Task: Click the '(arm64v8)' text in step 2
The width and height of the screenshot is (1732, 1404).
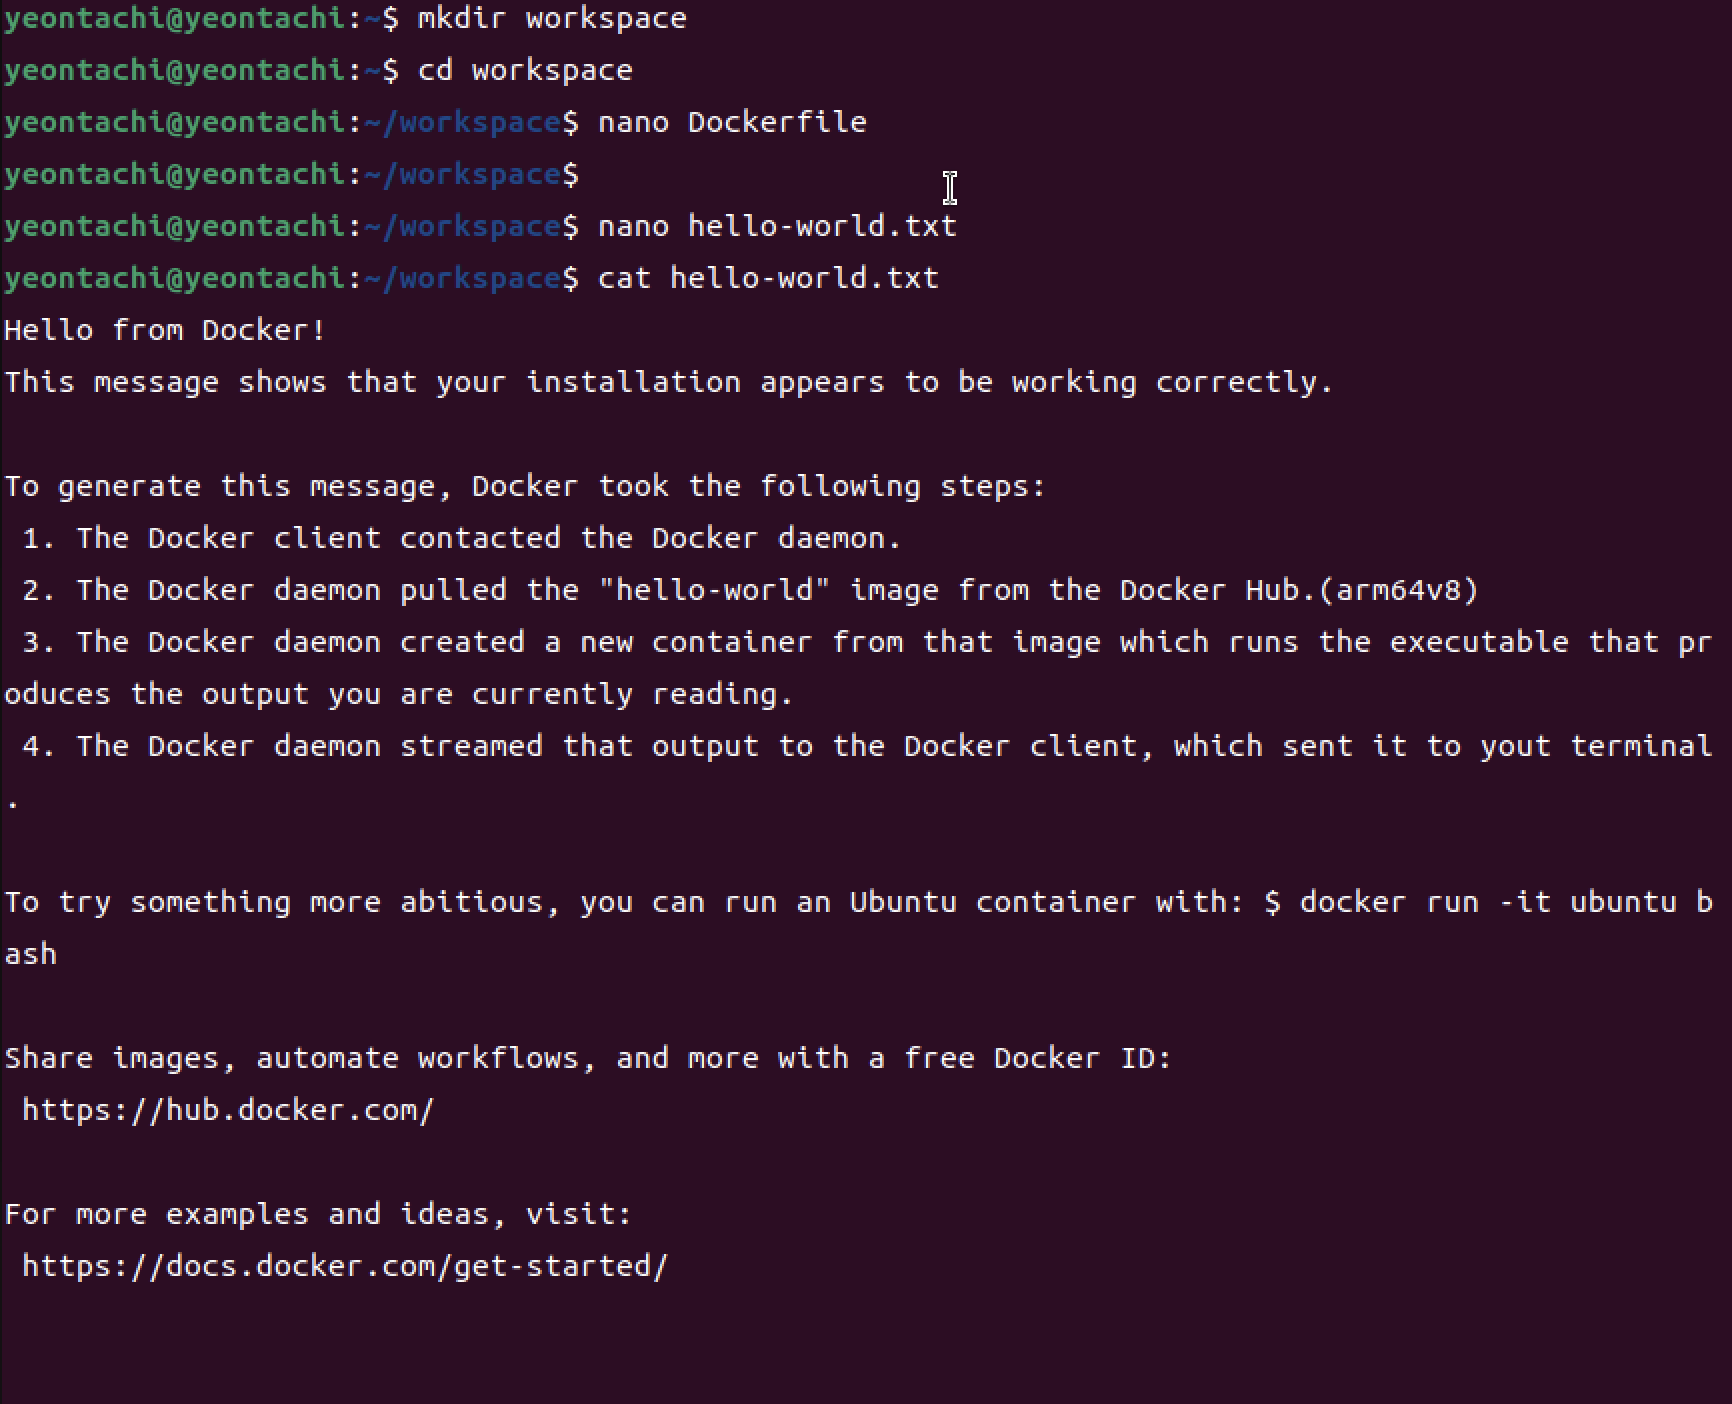Action: [x=1398, y=590]
